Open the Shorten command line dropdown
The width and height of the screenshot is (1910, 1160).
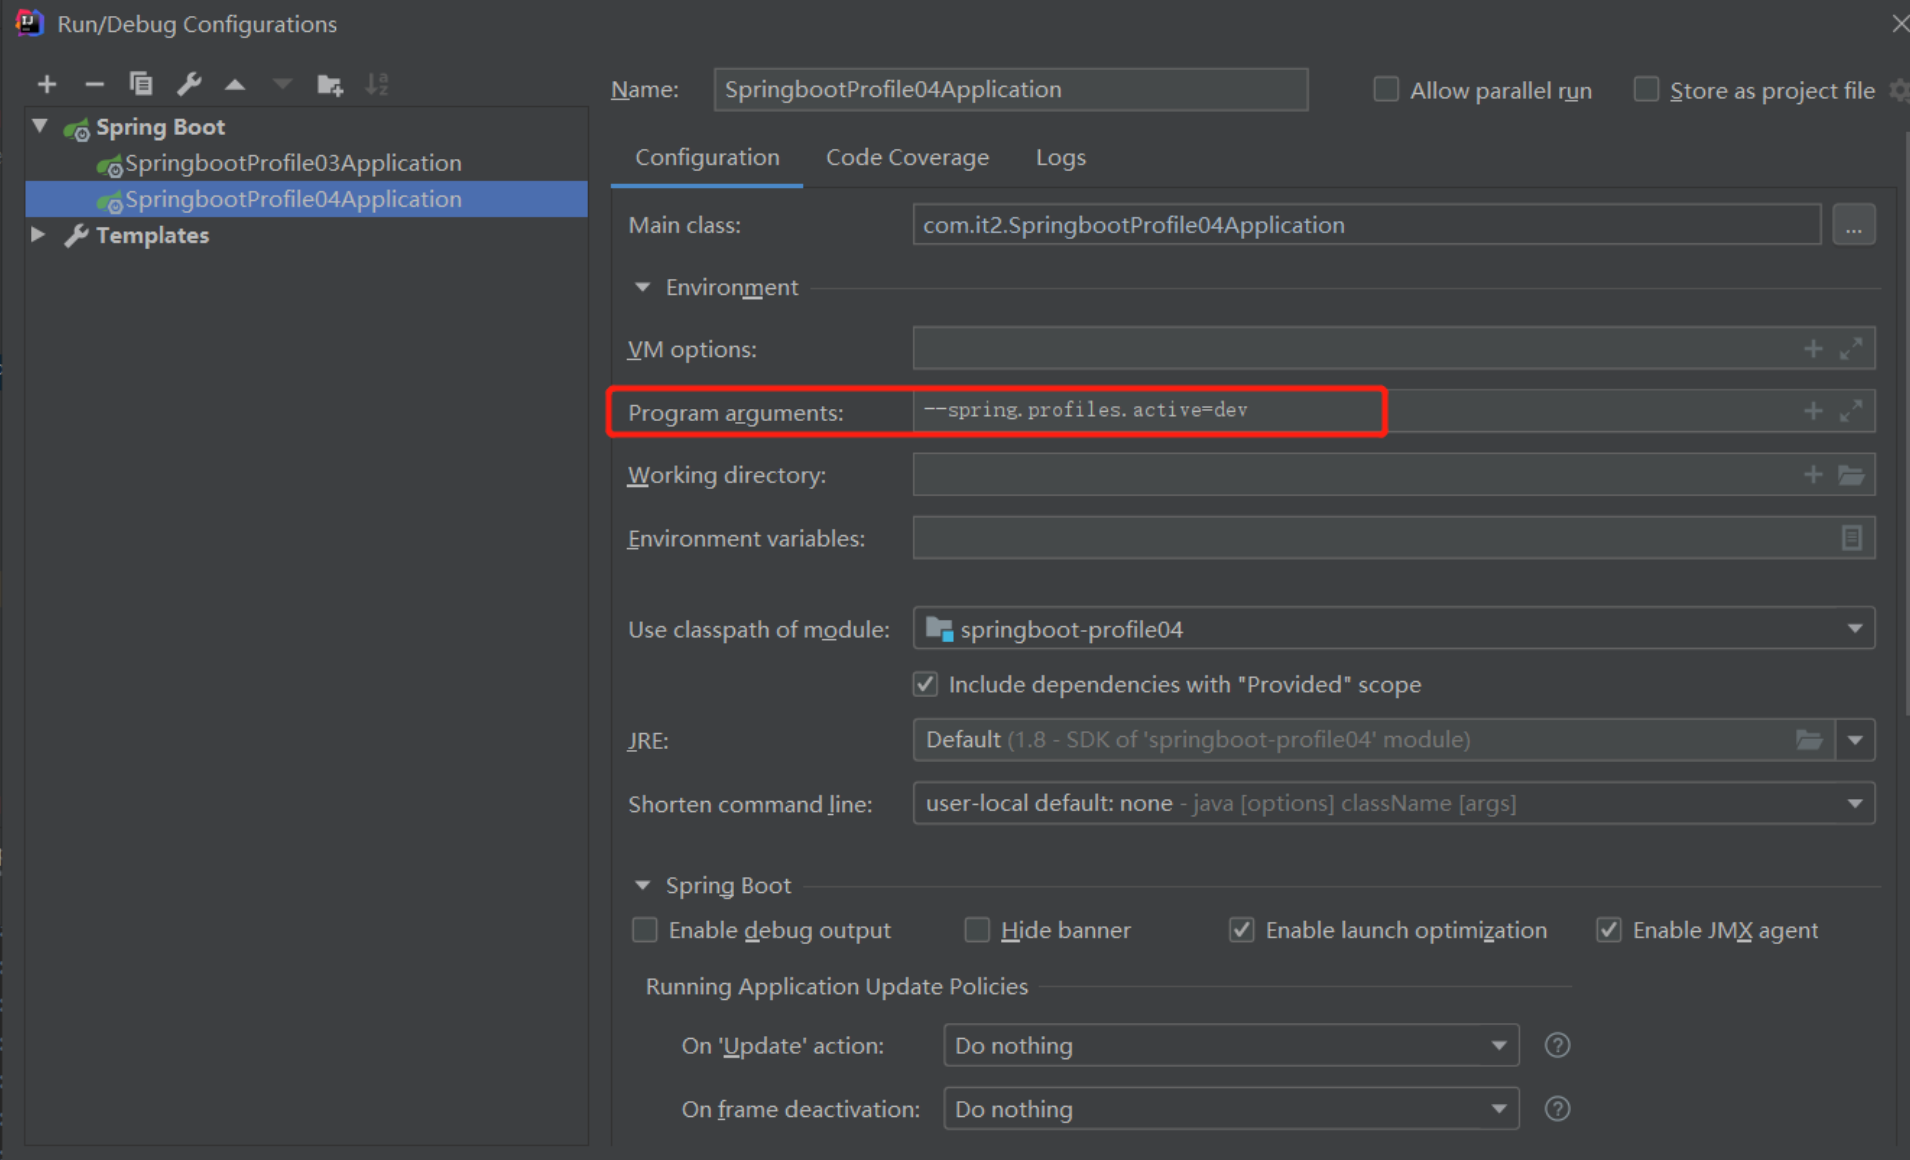(1855, 803)
